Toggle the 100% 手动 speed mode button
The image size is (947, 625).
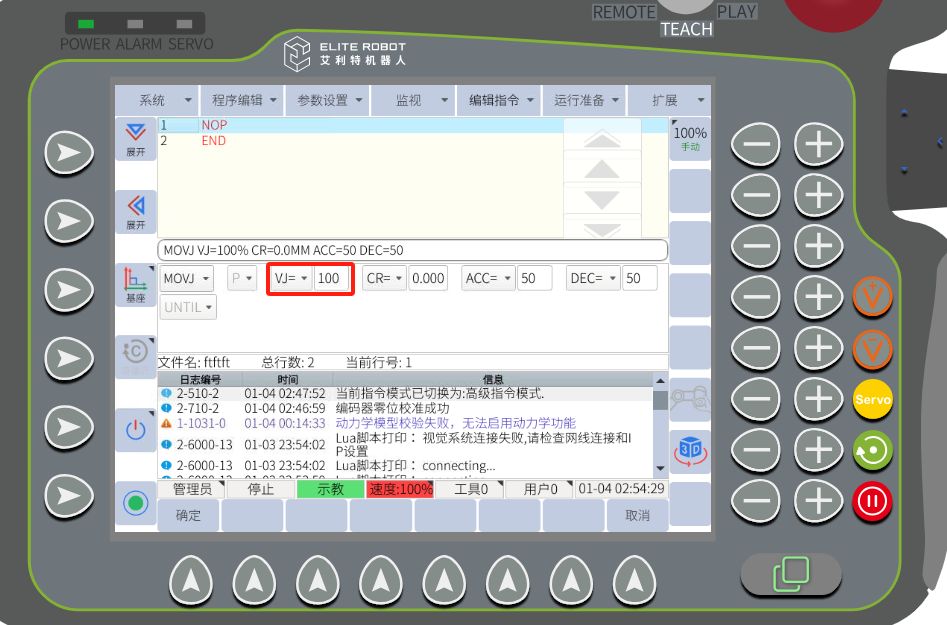(689, 139)
